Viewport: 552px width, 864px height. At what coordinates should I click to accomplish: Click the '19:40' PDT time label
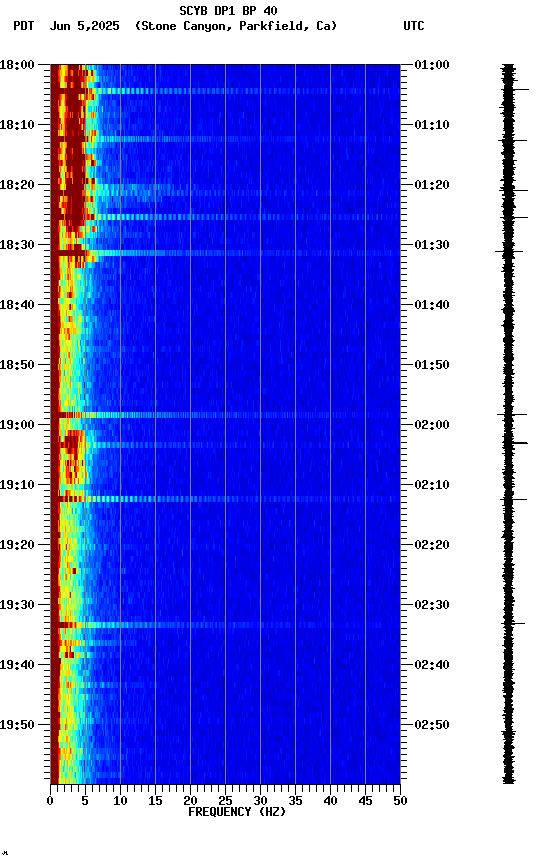17,665
